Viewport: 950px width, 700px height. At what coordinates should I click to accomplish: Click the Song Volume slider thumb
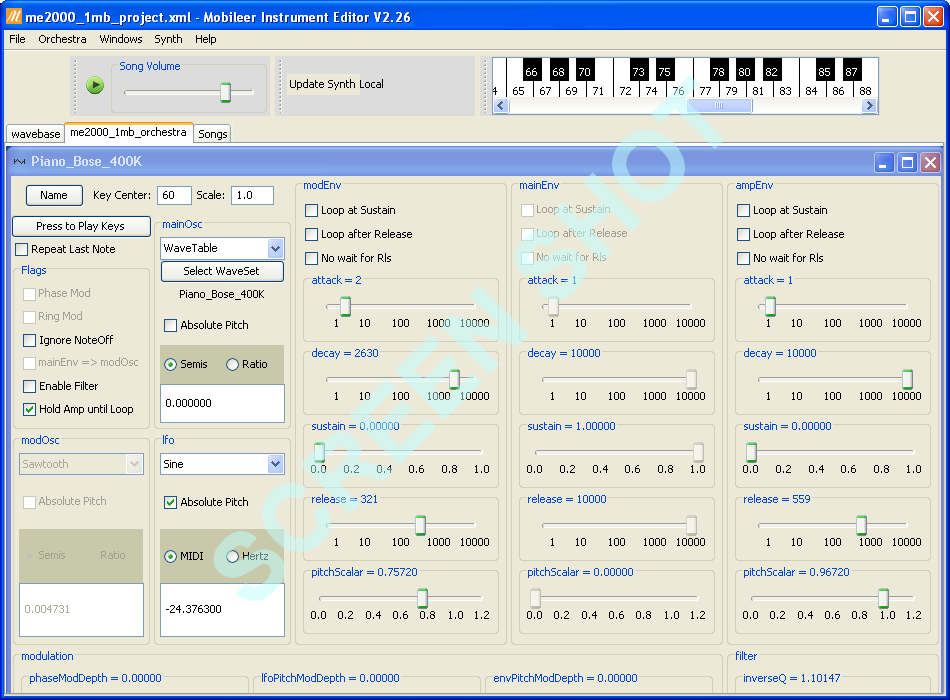(x=225, y=93)
